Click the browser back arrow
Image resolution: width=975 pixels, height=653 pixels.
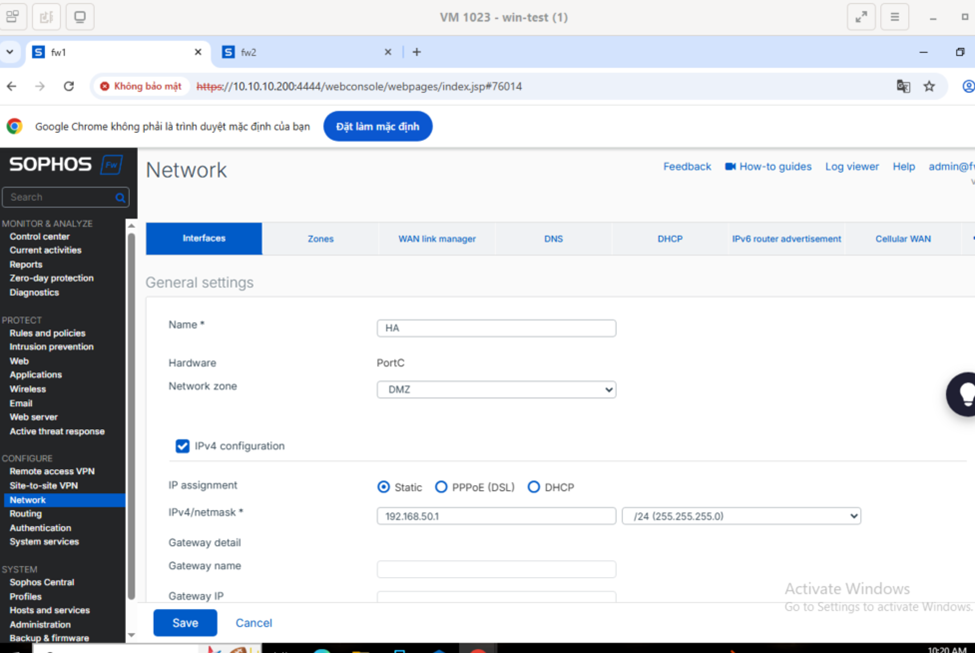pyautogui.click(x=12, y=87)
